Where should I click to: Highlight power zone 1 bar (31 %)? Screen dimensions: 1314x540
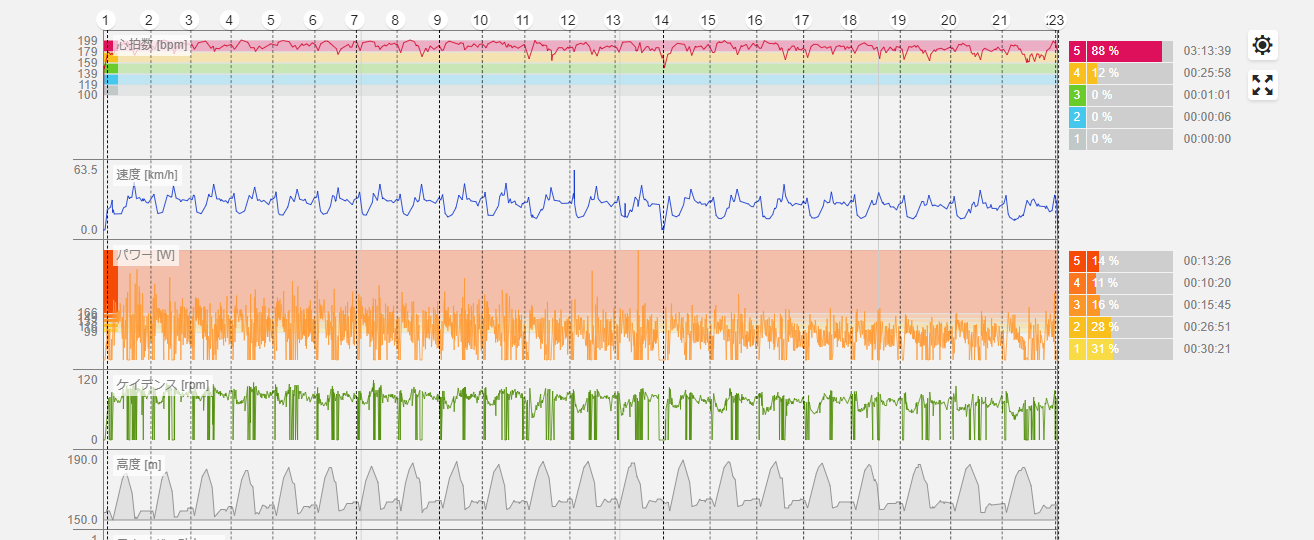[x=1120, y=349]
